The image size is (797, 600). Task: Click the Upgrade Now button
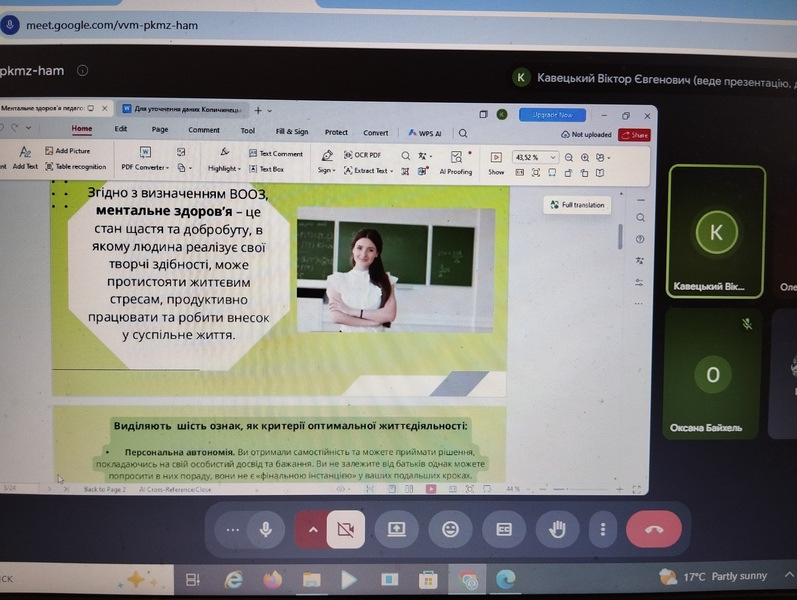552,115
